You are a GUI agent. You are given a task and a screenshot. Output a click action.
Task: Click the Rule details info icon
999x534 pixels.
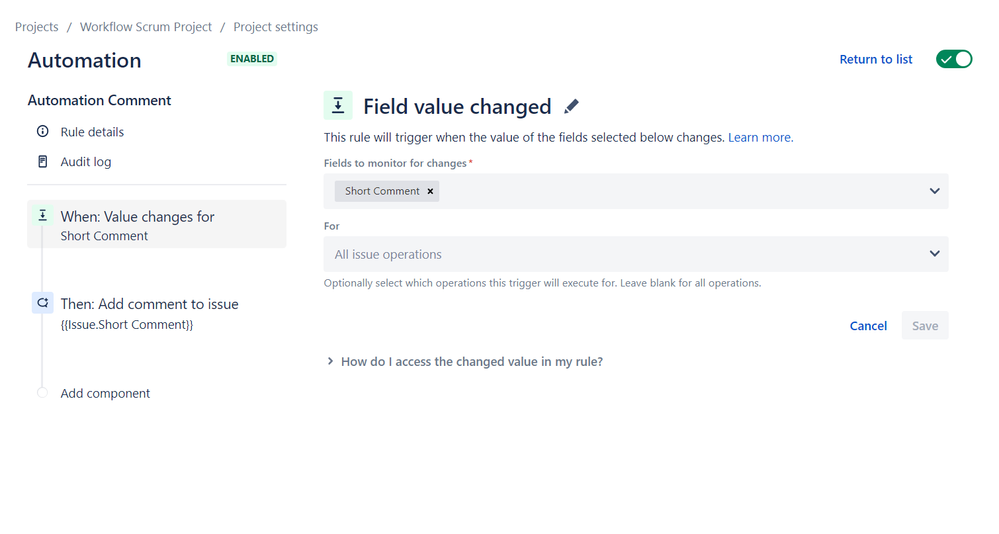[42, 132]
